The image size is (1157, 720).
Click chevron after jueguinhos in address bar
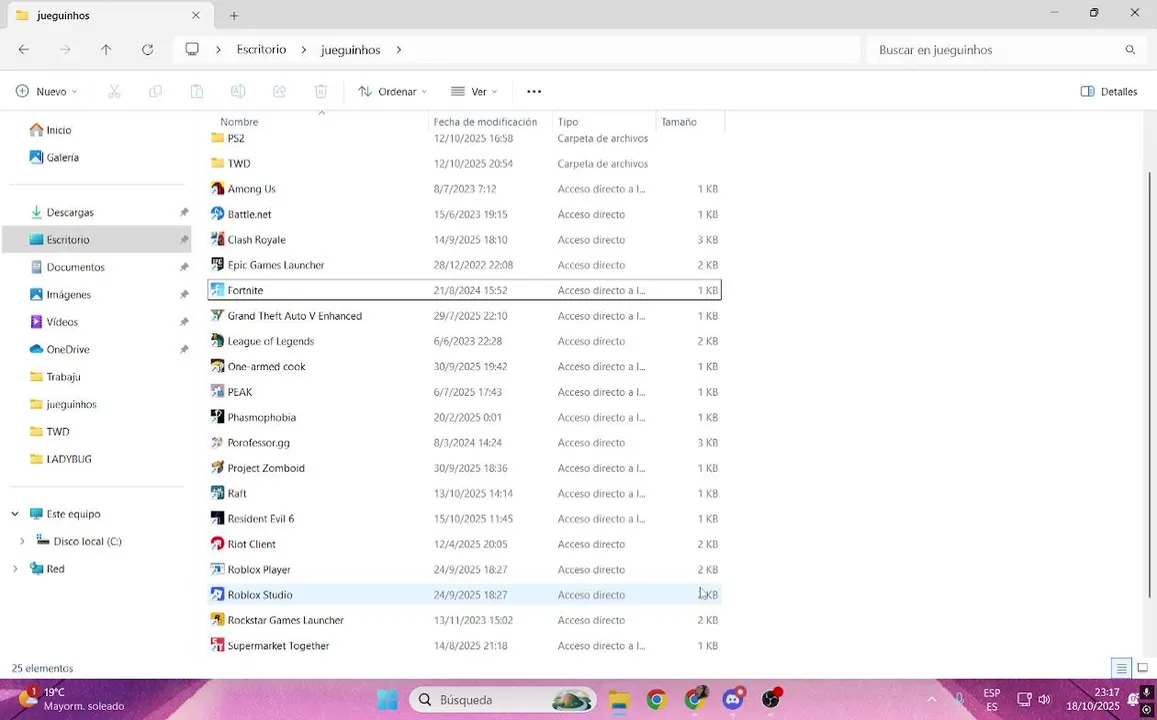point(398,49)
